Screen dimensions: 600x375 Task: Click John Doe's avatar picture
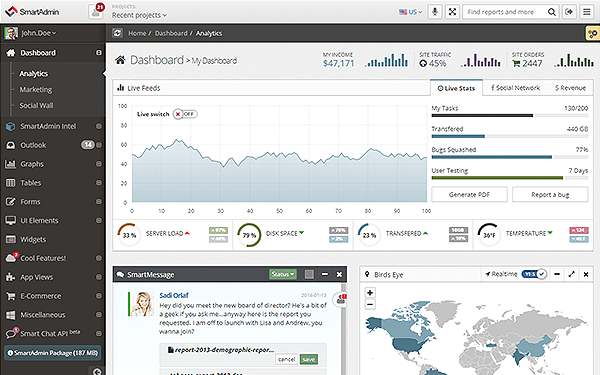[11, 33]
